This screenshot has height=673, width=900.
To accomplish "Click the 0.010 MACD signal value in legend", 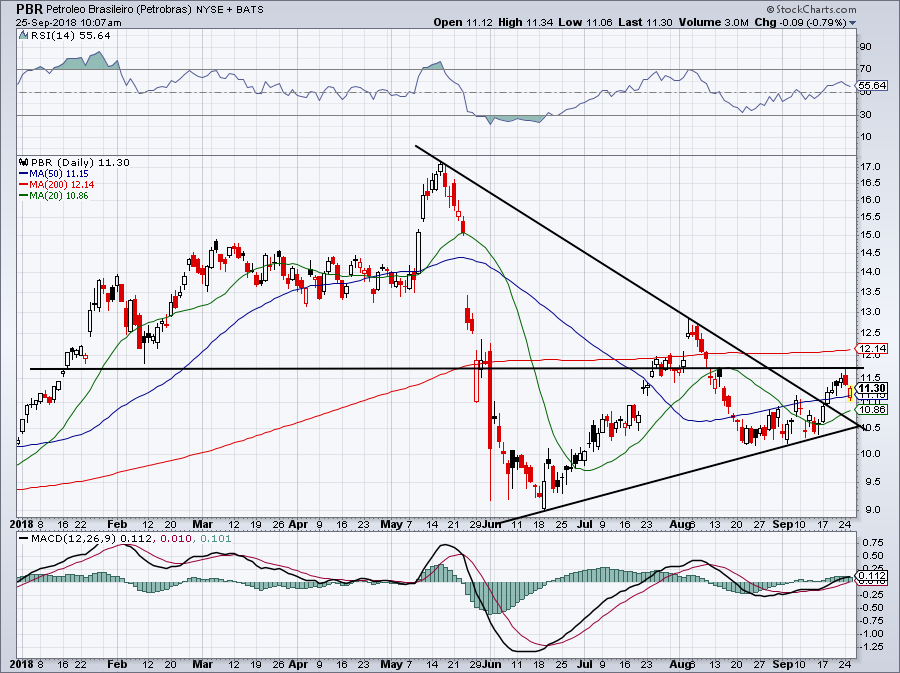I will tap(175, 538).
